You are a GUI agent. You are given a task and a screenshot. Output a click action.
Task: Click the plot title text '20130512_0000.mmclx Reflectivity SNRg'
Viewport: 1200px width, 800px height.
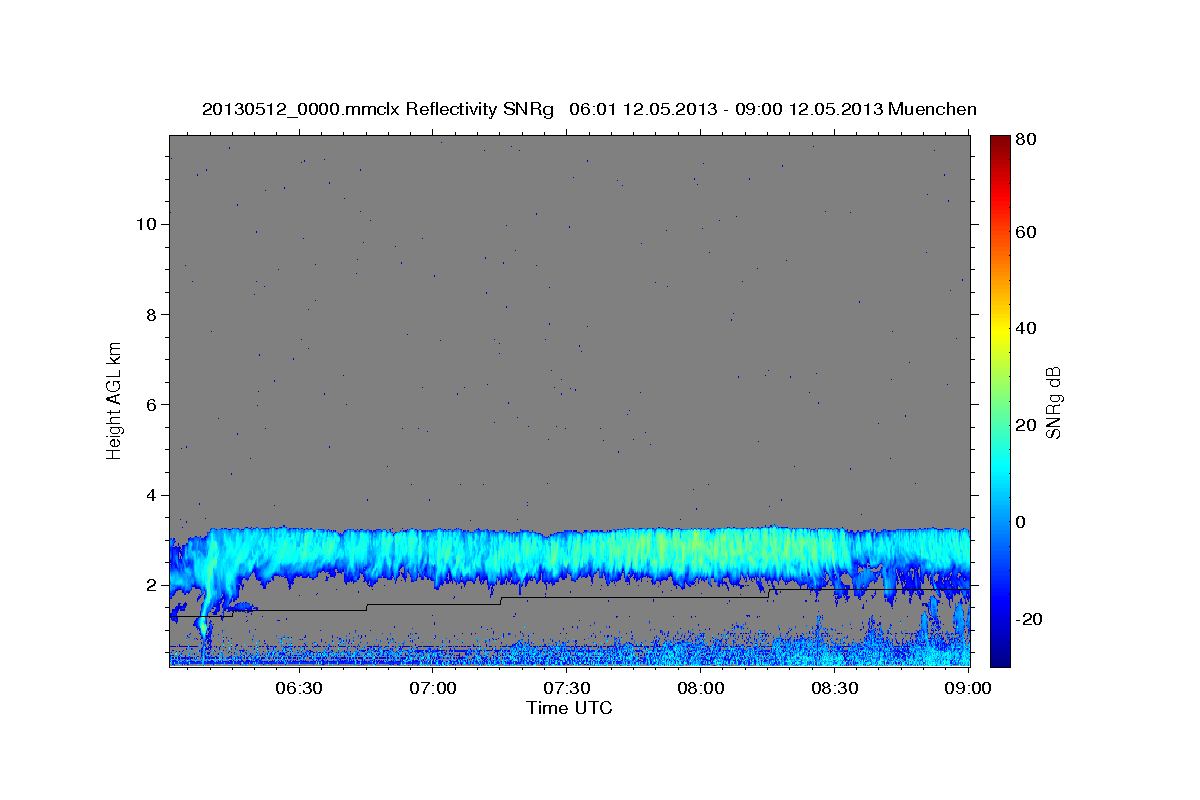tap(378, 109)
